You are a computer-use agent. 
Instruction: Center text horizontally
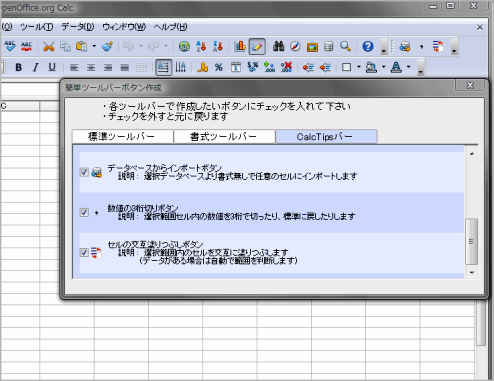pyautogui.click(x=91, y=68)
